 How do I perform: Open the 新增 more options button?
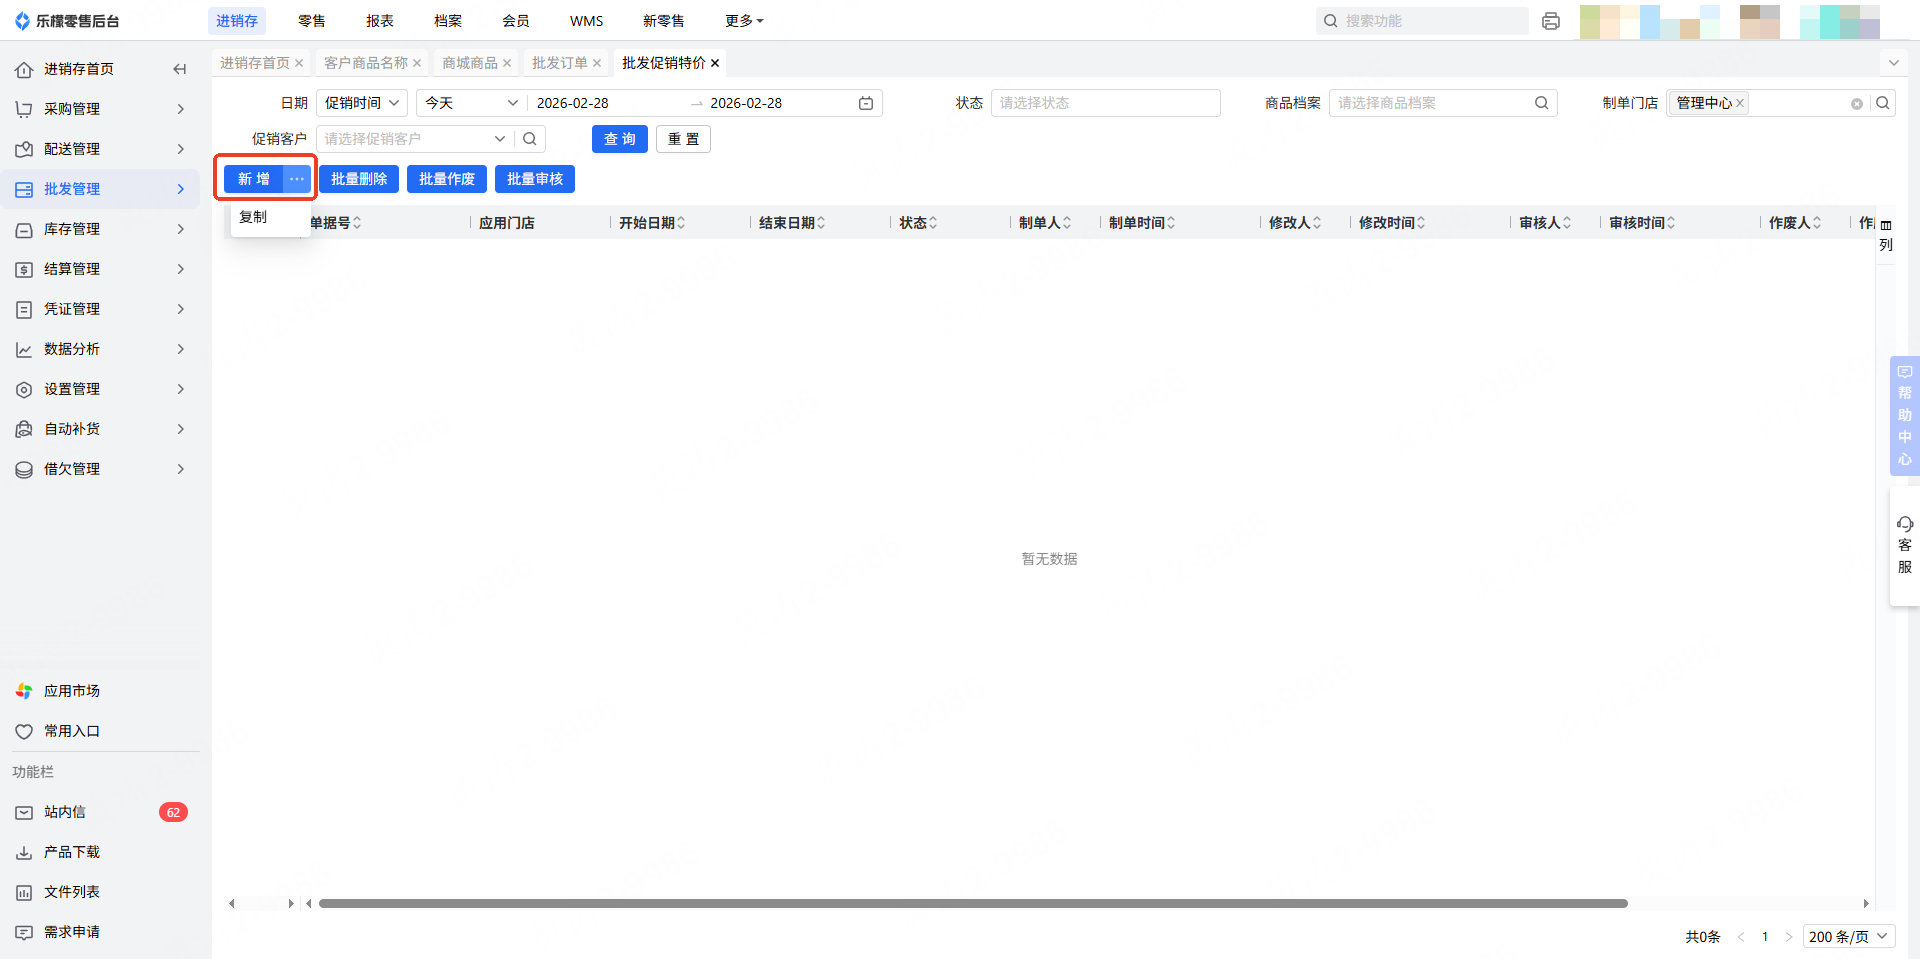(x=297, y=179)
